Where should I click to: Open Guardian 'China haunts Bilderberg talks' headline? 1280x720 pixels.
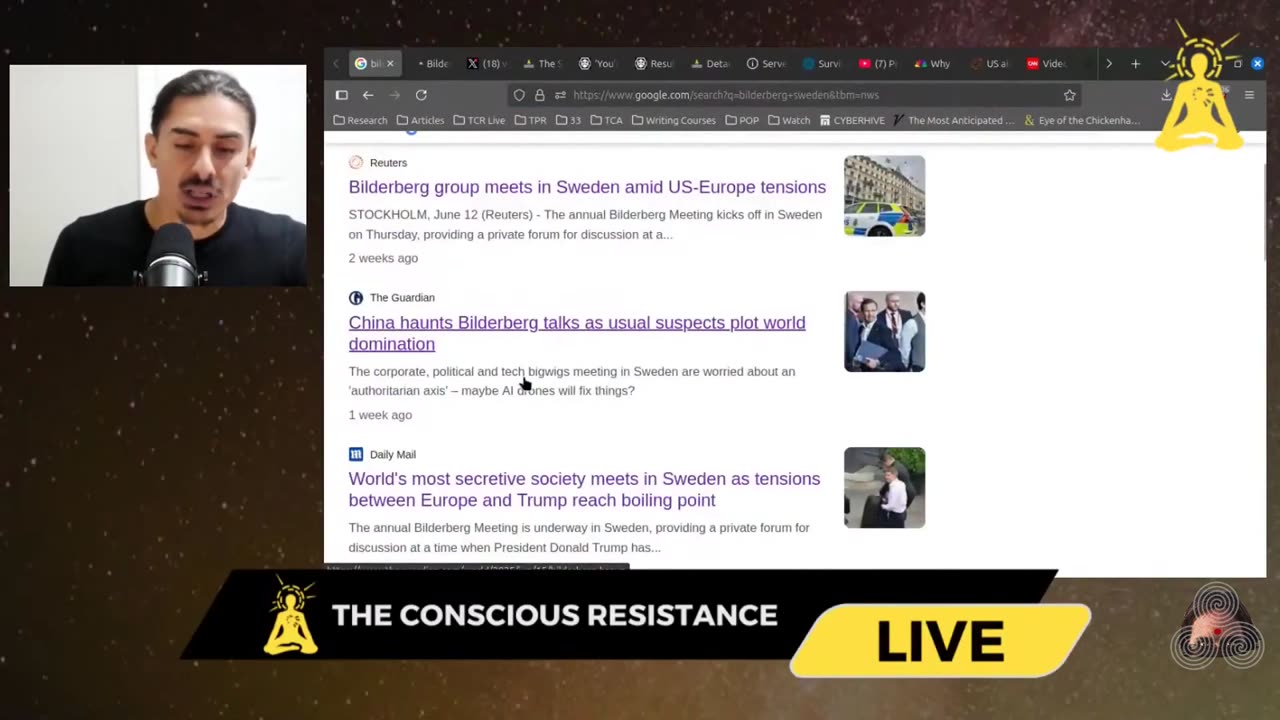coord(577,333)
